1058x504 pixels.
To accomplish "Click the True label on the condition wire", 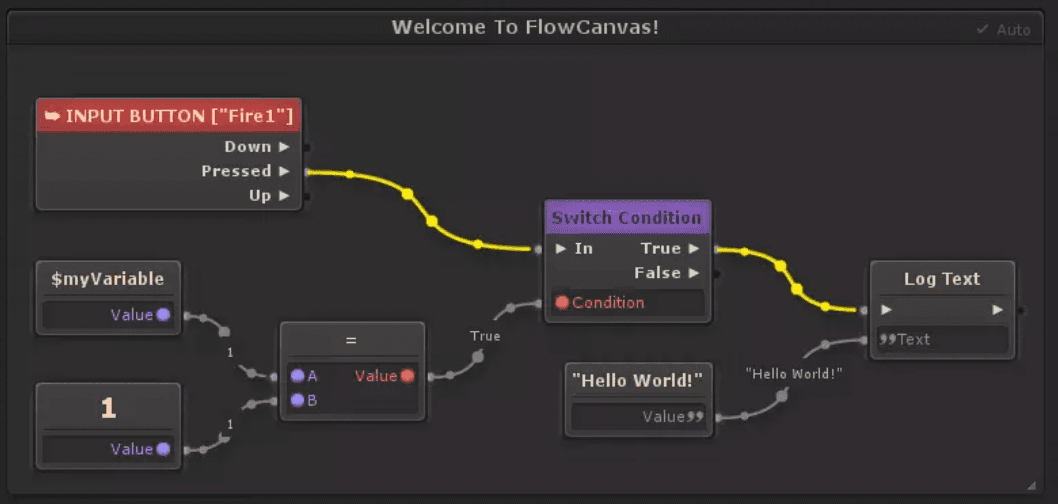I will 485,335.
